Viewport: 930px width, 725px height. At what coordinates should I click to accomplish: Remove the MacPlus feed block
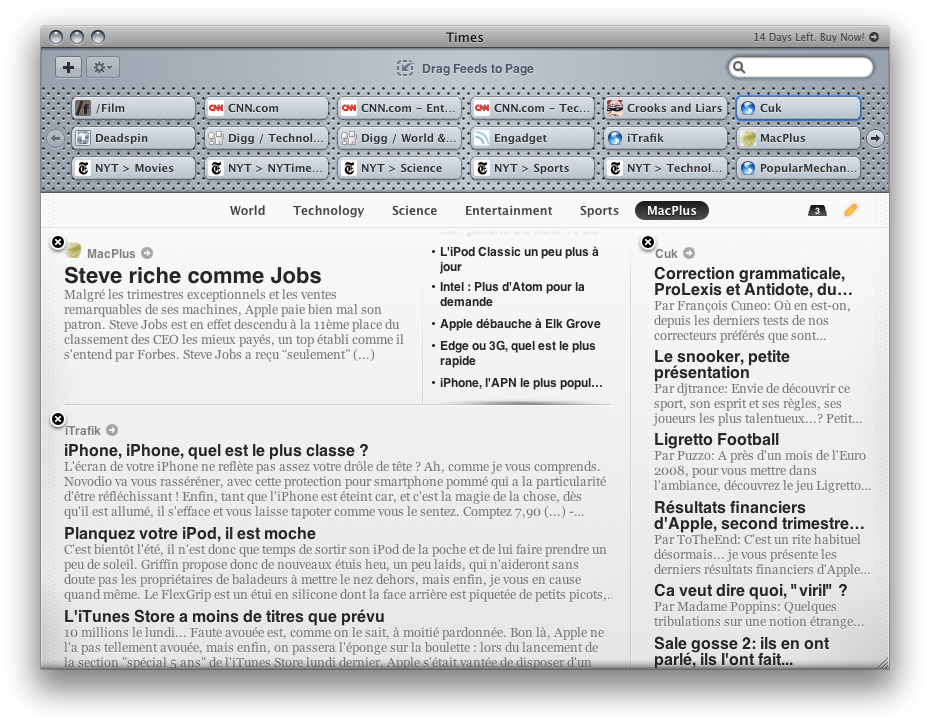click(x=58, y=242)
